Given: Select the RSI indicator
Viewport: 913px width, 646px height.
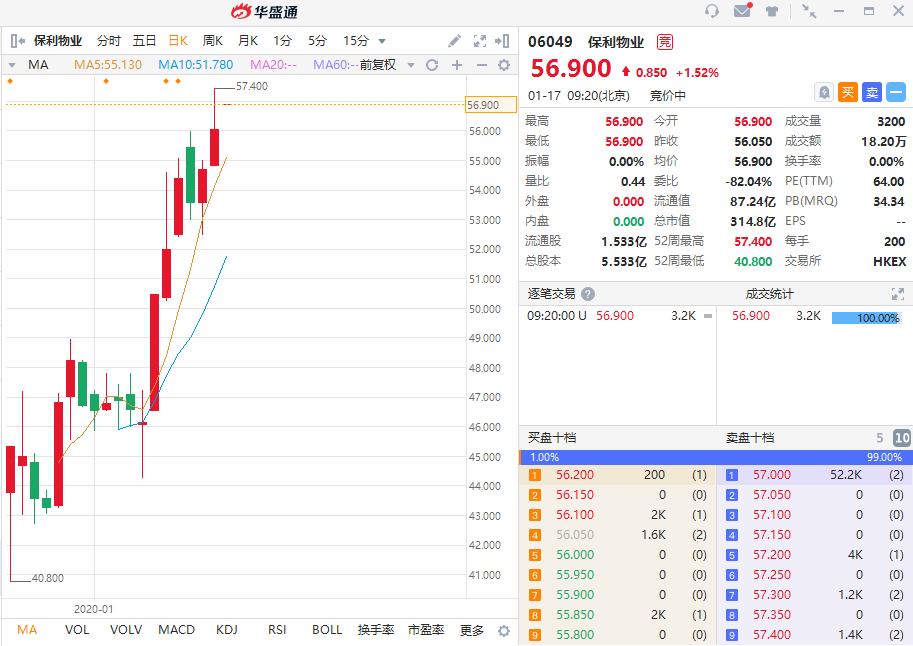Looking at the screenshot, I should tap(277, 630).
